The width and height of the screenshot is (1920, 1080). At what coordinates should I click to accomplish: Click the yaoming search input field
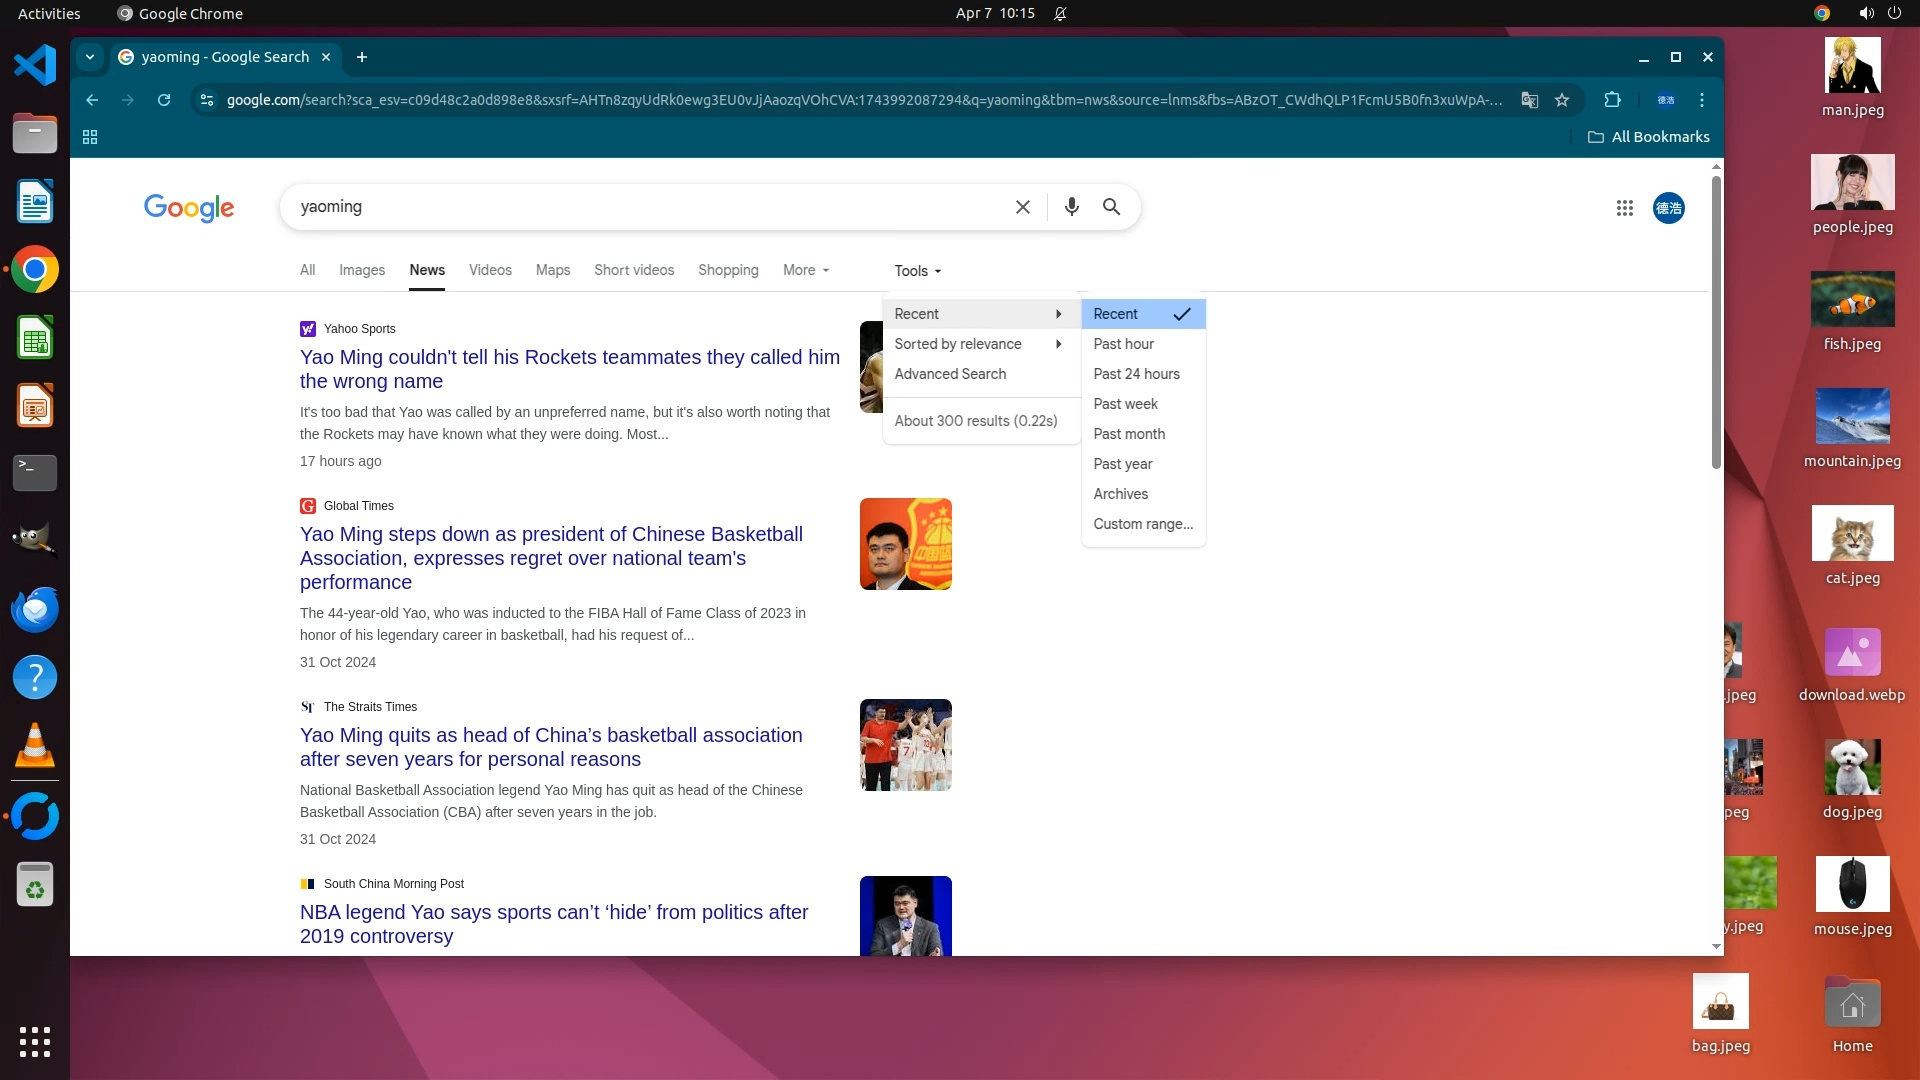pos(640,207)
